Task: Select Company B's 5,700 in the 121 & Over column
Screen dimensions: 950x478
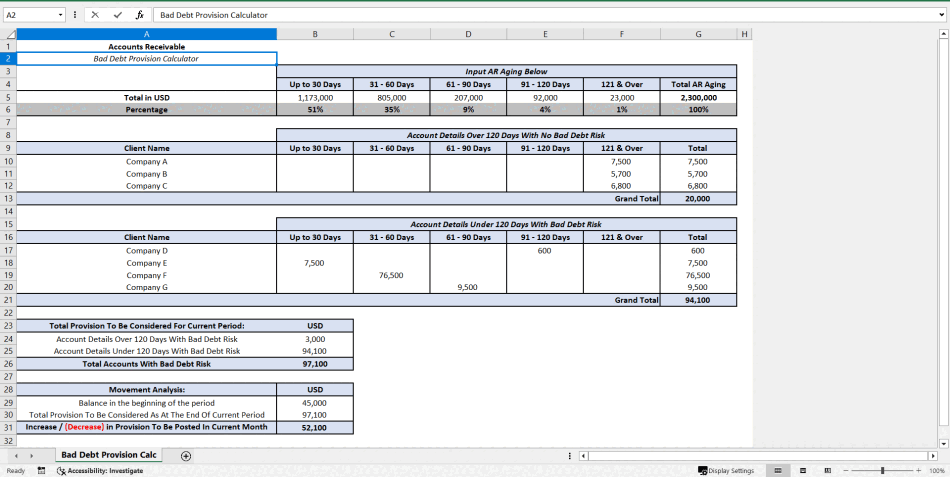Action: [x=622, y=174]
